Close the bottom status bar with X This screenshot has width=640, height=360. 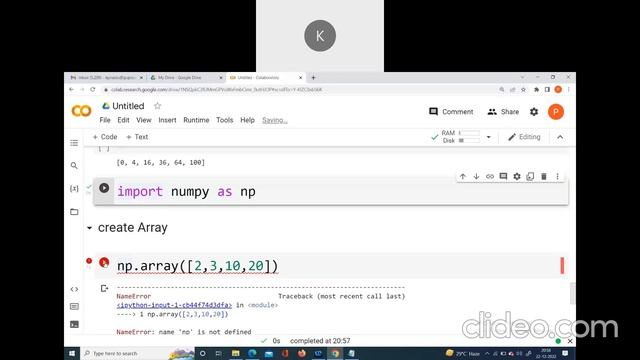[x=570, y=341]
